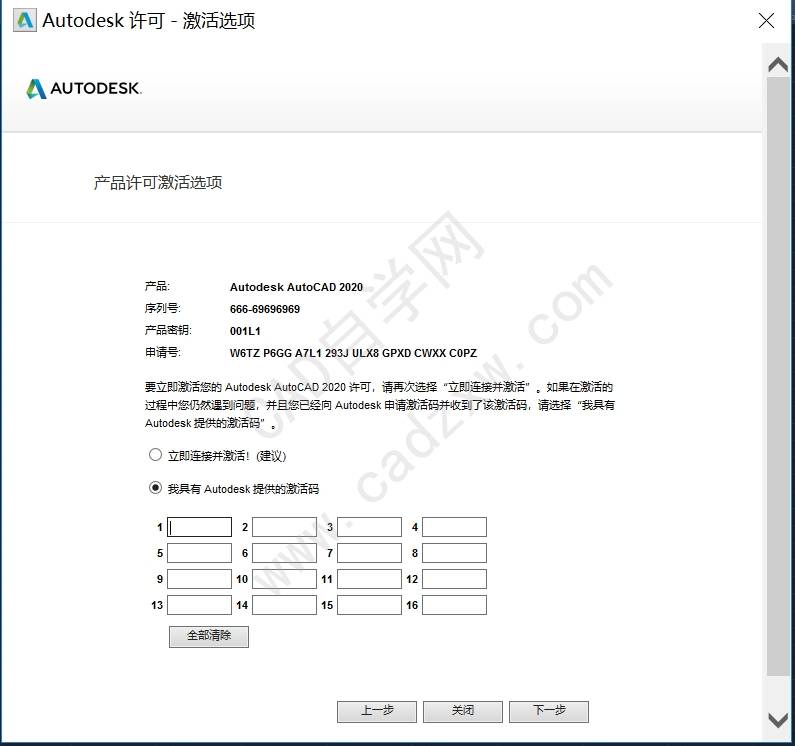
Task: Click the vertical scrollbar thumb
Action: (x=778, y=376)
